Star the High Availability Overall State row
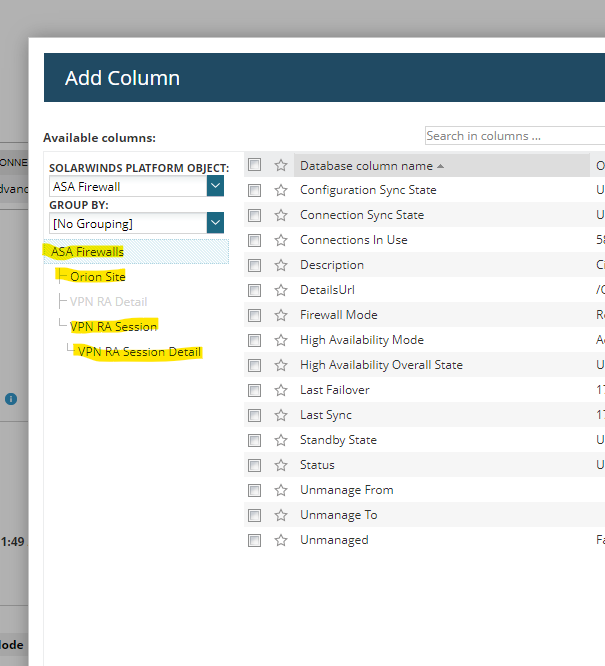Image resolution: width=605 pixels, height=666 pixels. [281, 365]
